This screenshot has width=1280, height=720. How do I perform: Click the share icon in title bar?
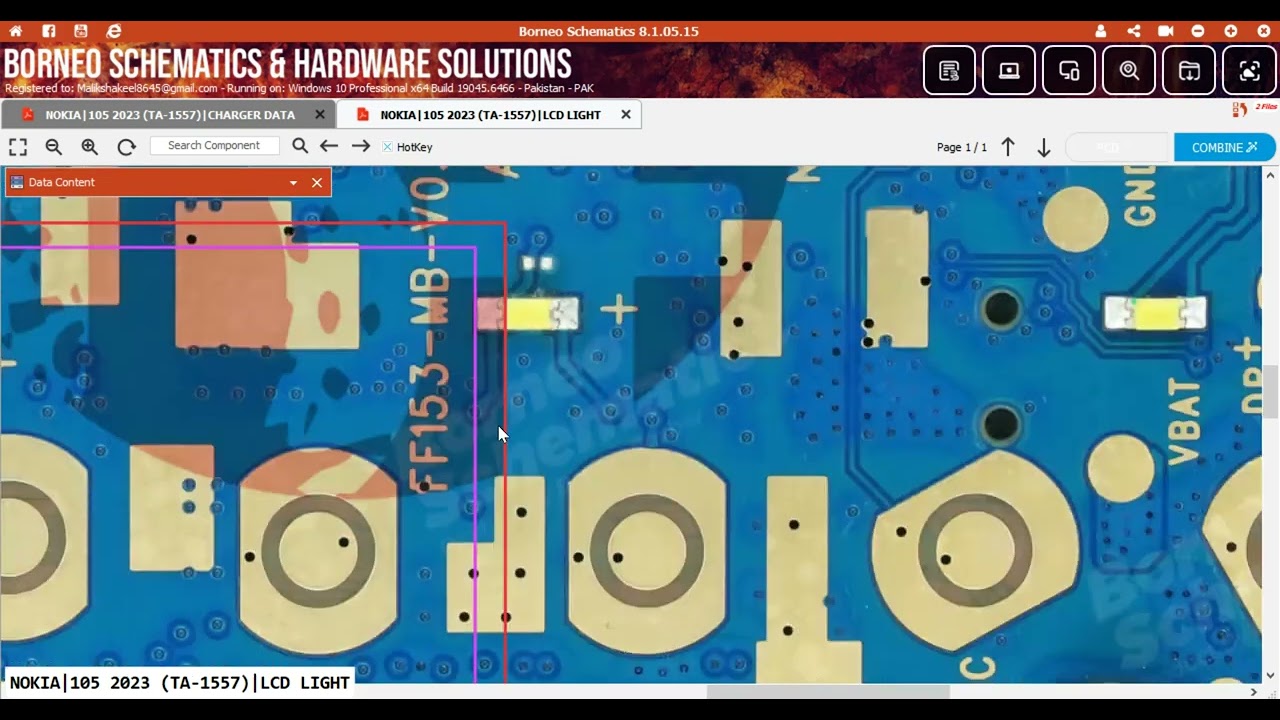pos(1133,31)
